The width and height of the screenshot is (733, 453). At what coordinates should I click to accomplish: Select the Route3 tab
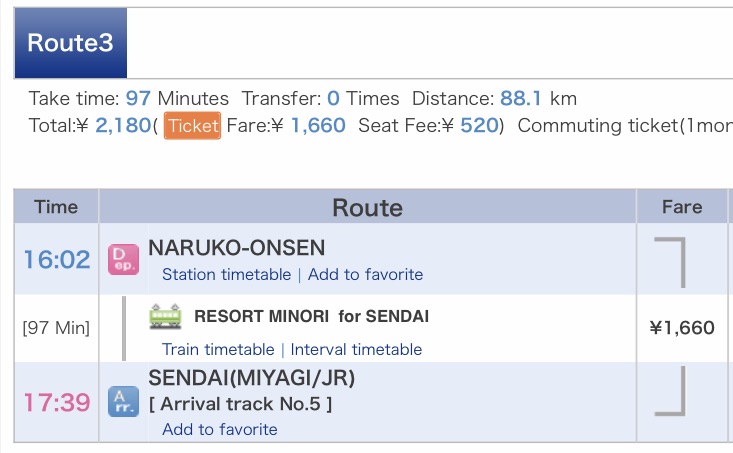click(x=70, y=44)
